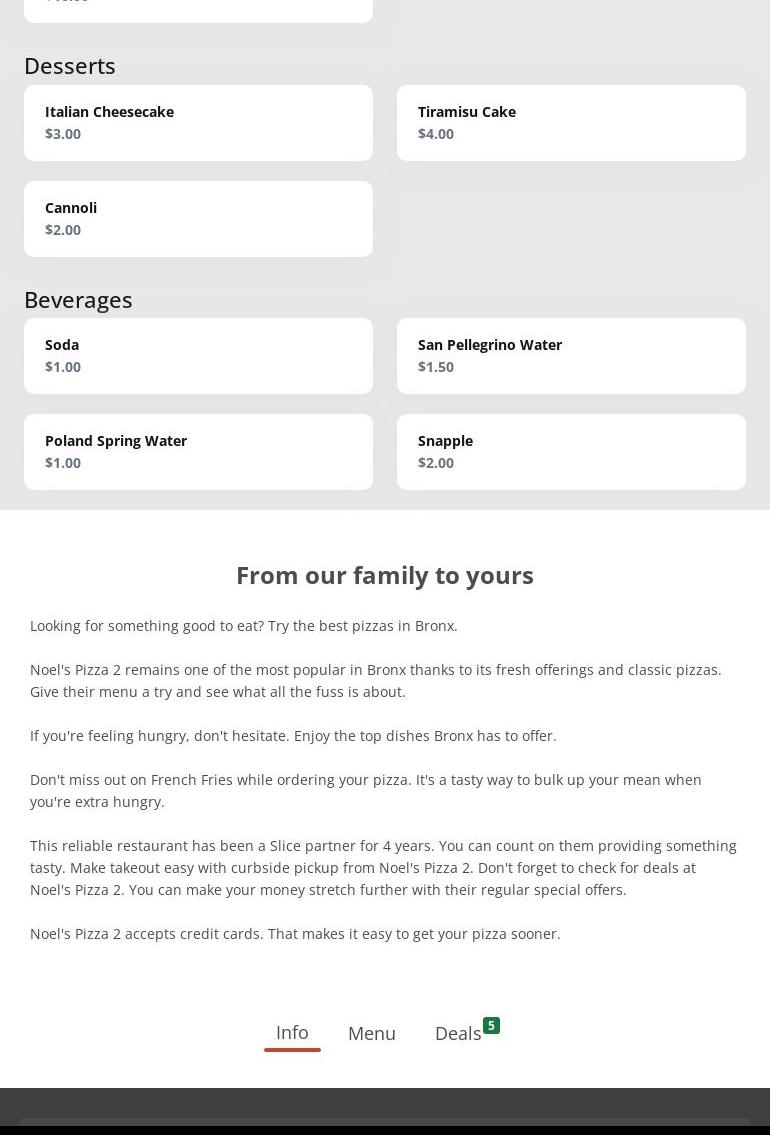Add Tiramisu Cake to the order
The image size is (770, 1135).
click(x=571, y=123)
